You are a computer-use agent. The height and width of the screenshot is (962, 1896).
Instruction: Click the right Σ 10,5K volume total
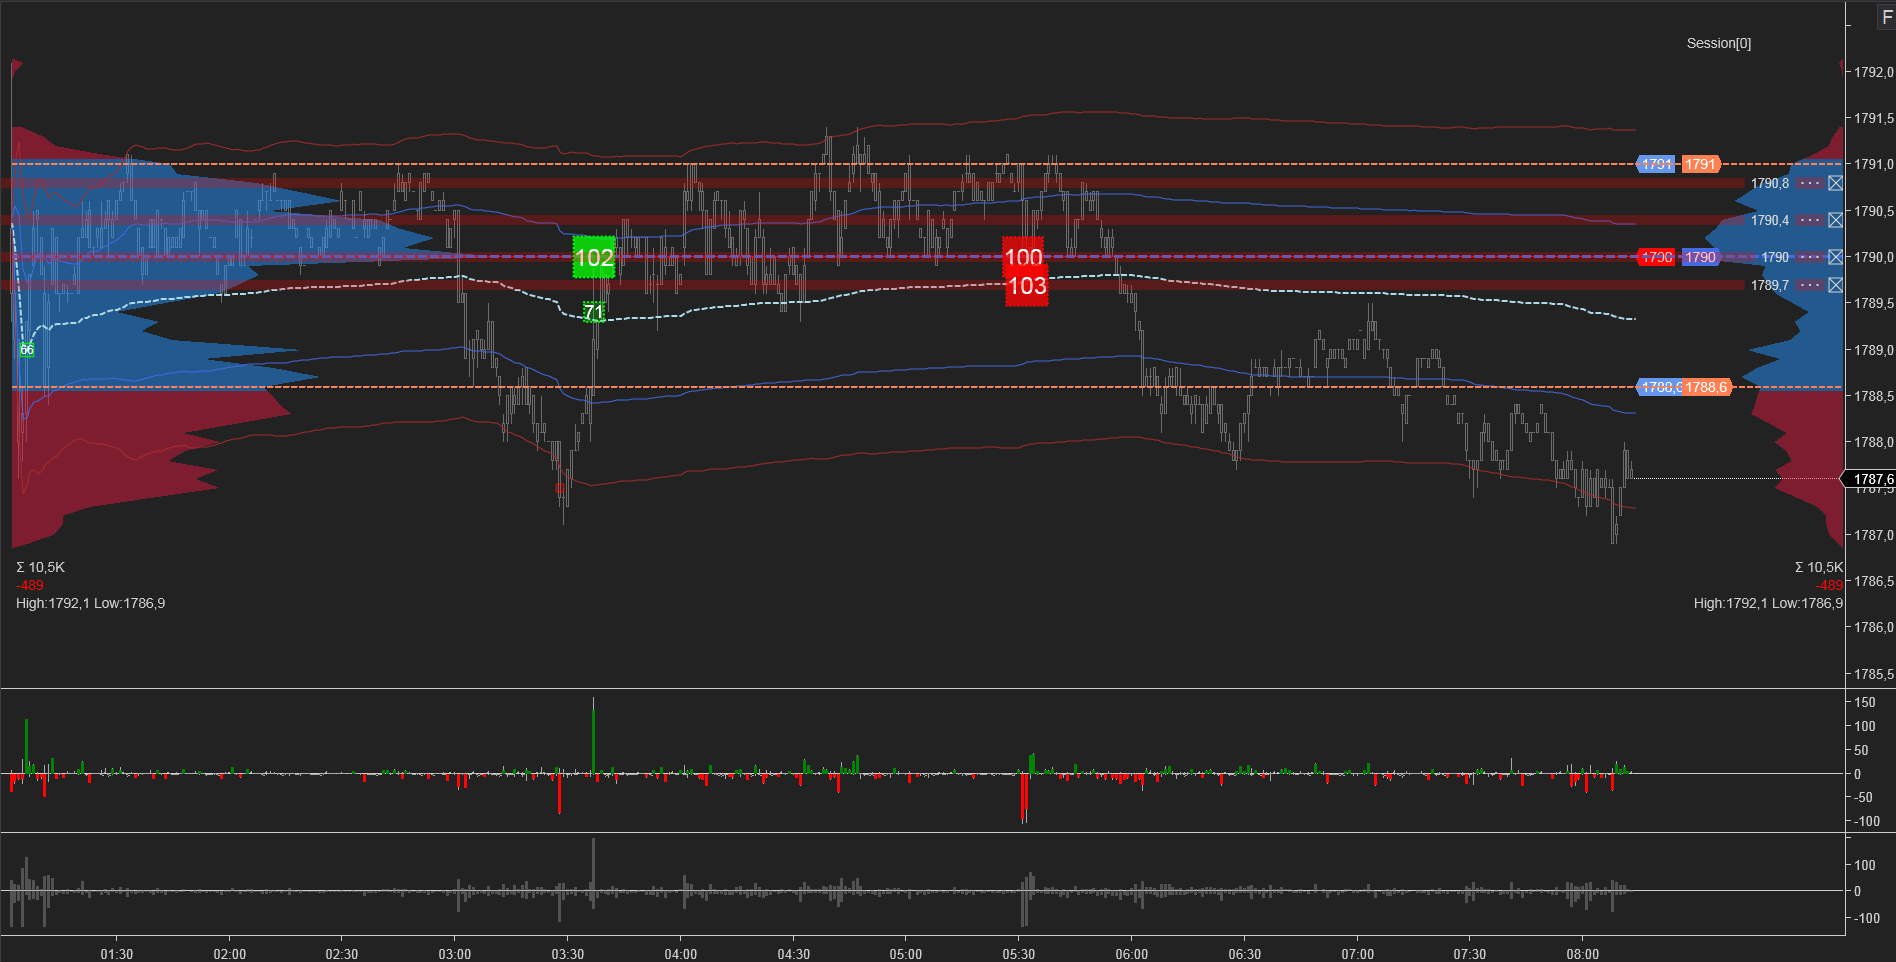pos(1819,567)
